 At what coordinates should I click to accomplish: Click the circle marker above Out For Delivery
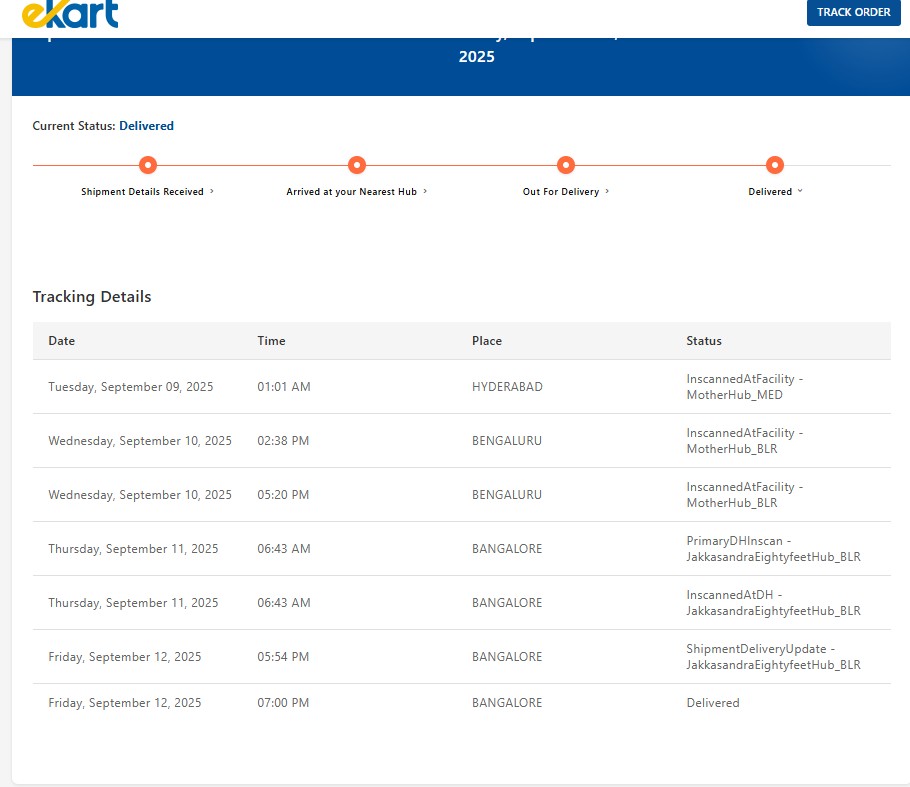coord(566,165)
